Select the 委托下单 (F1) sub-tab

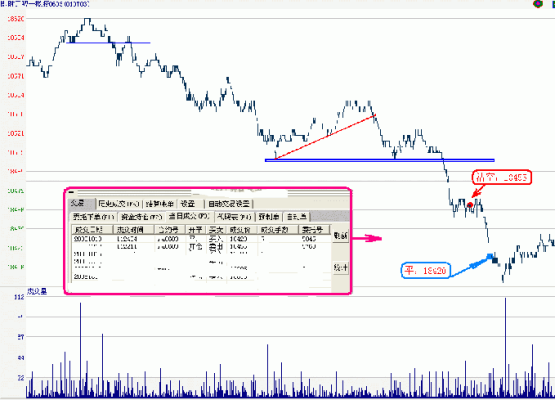click(x=93, y=216)
